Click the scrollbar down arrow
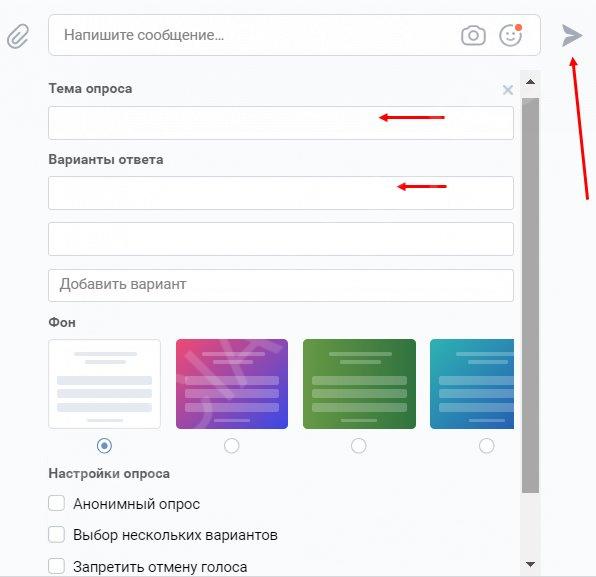Image resolution: width=596 pixels, height=577 pixels. click(x=530, y=564)
